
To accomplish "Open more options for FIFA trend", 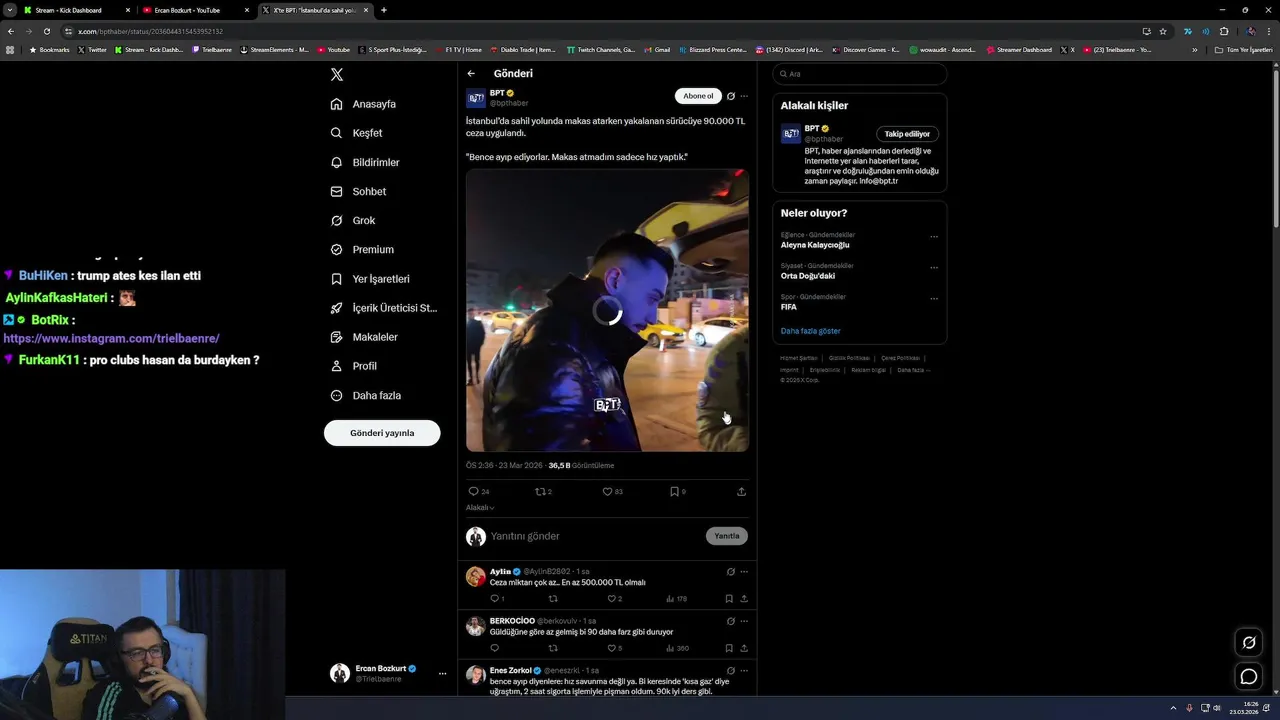I will [x=934, y=298].
